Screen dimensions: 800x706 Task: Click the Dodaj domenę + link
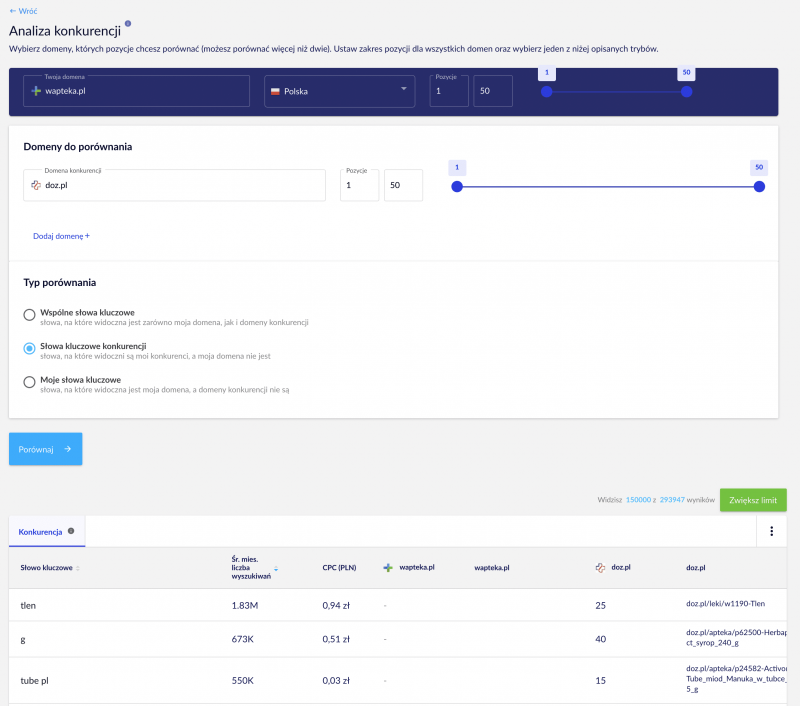61,236
